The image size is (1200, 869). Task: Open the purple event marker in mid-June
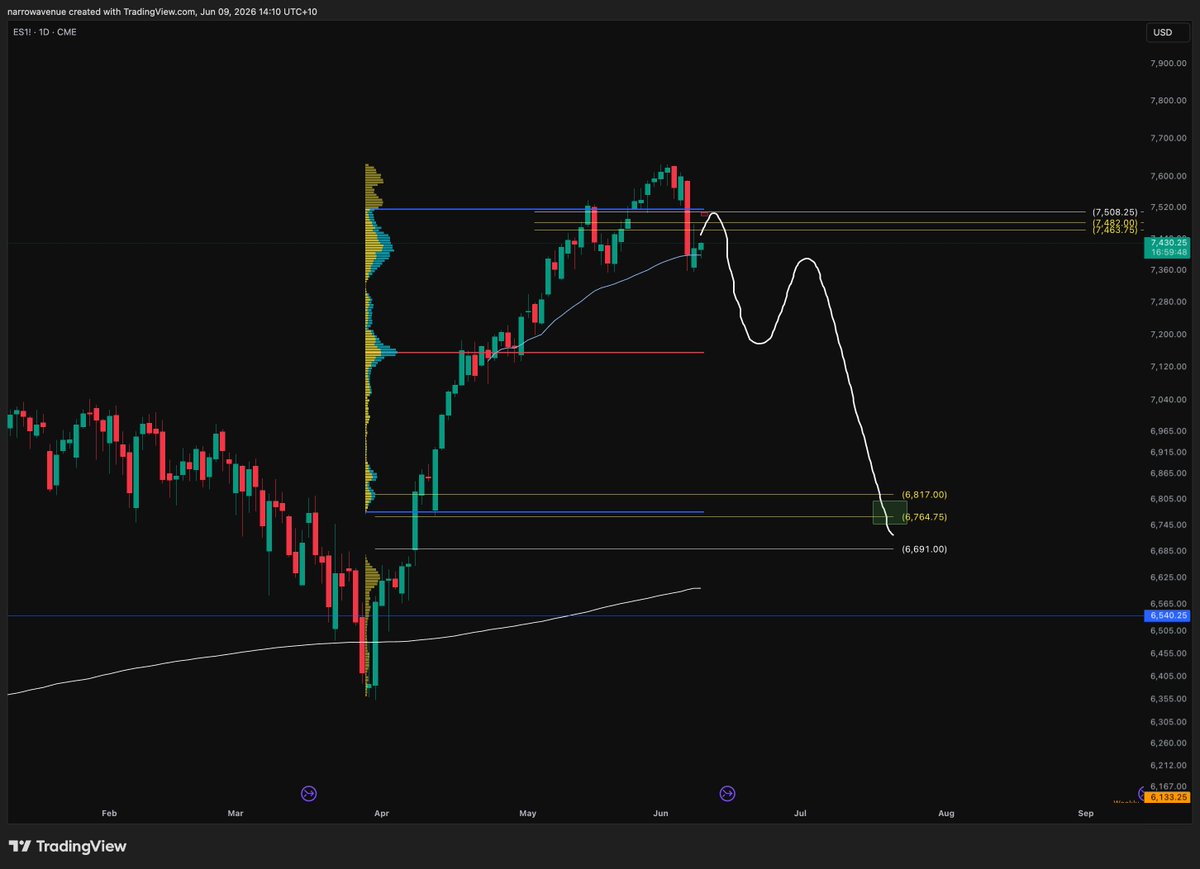coord(727,793)
